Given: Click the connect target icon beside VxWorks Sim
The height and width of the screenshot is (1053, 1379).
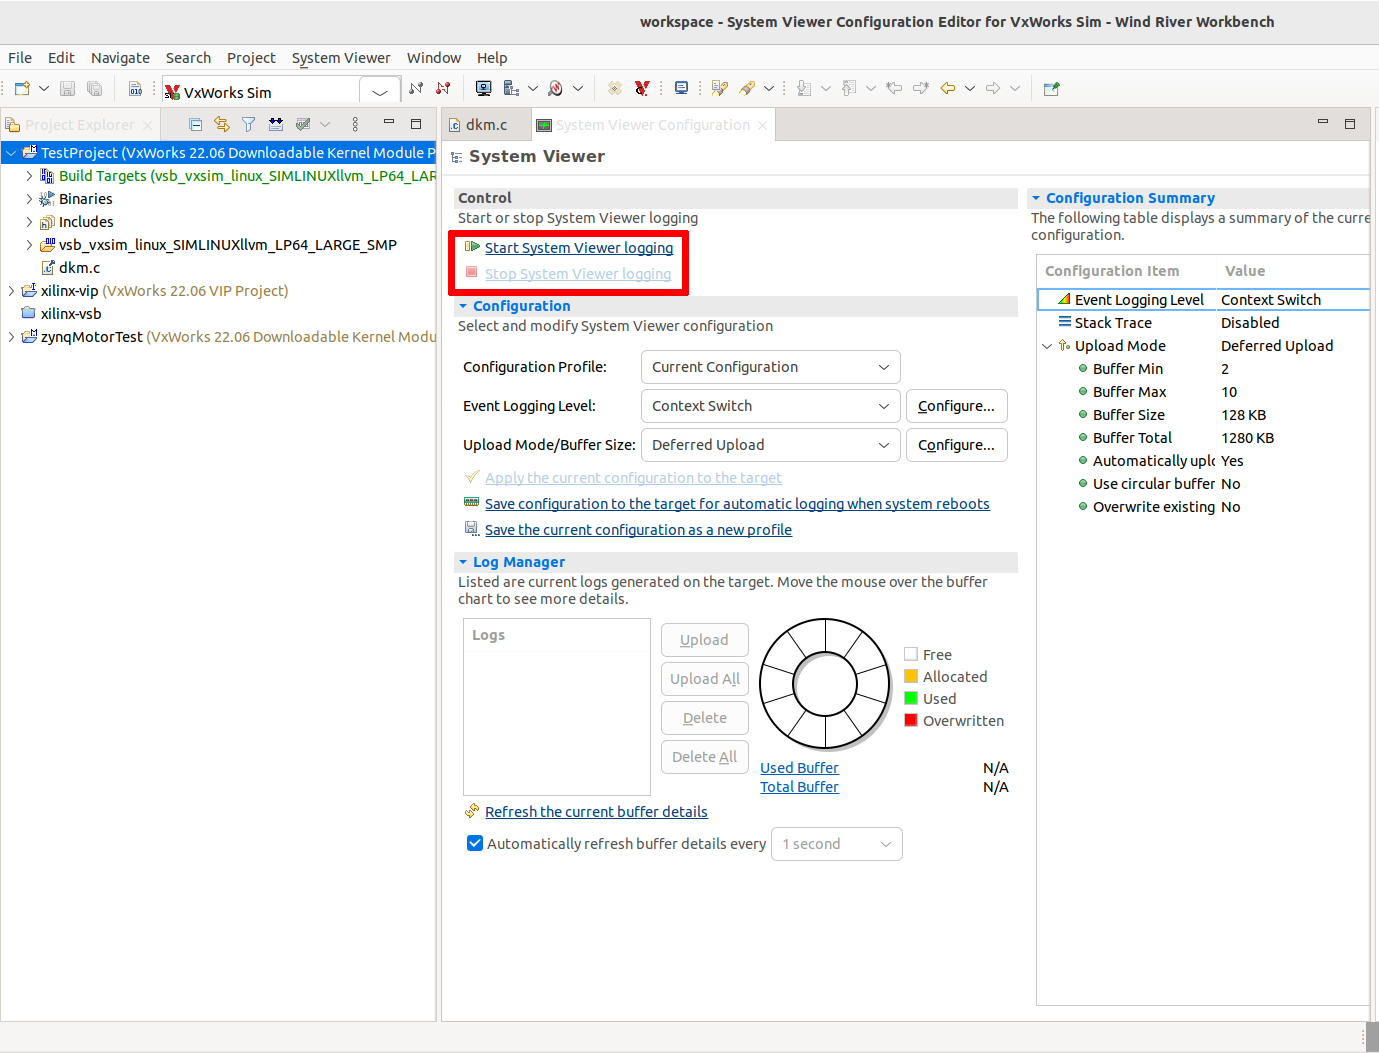Looking at the screenshot, I should (x=416, y=89).
